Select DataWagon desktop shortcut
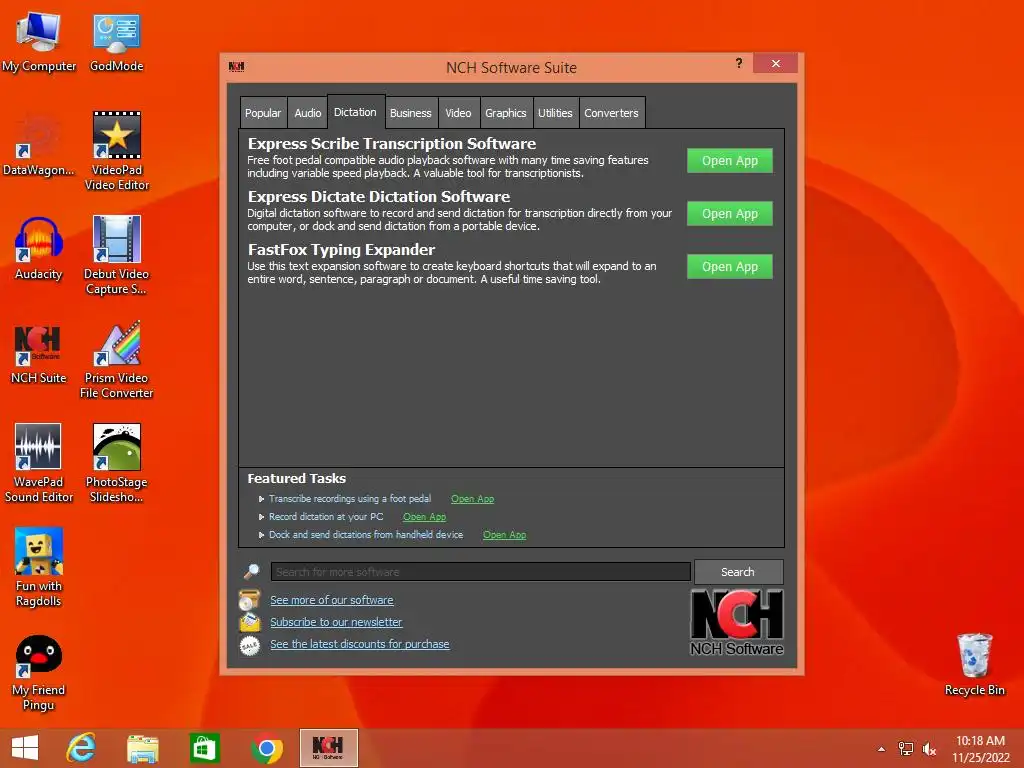 39,145
